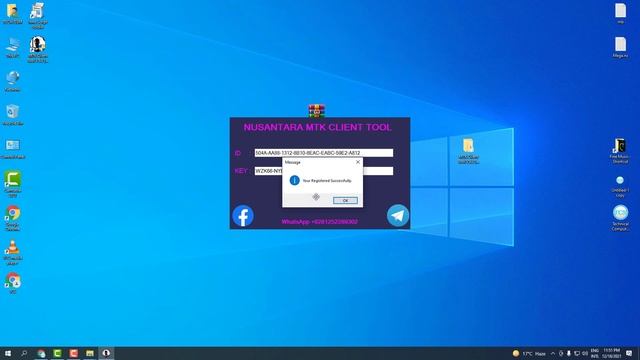Select the Mega.nz file icon on desktop

(620, 47)
